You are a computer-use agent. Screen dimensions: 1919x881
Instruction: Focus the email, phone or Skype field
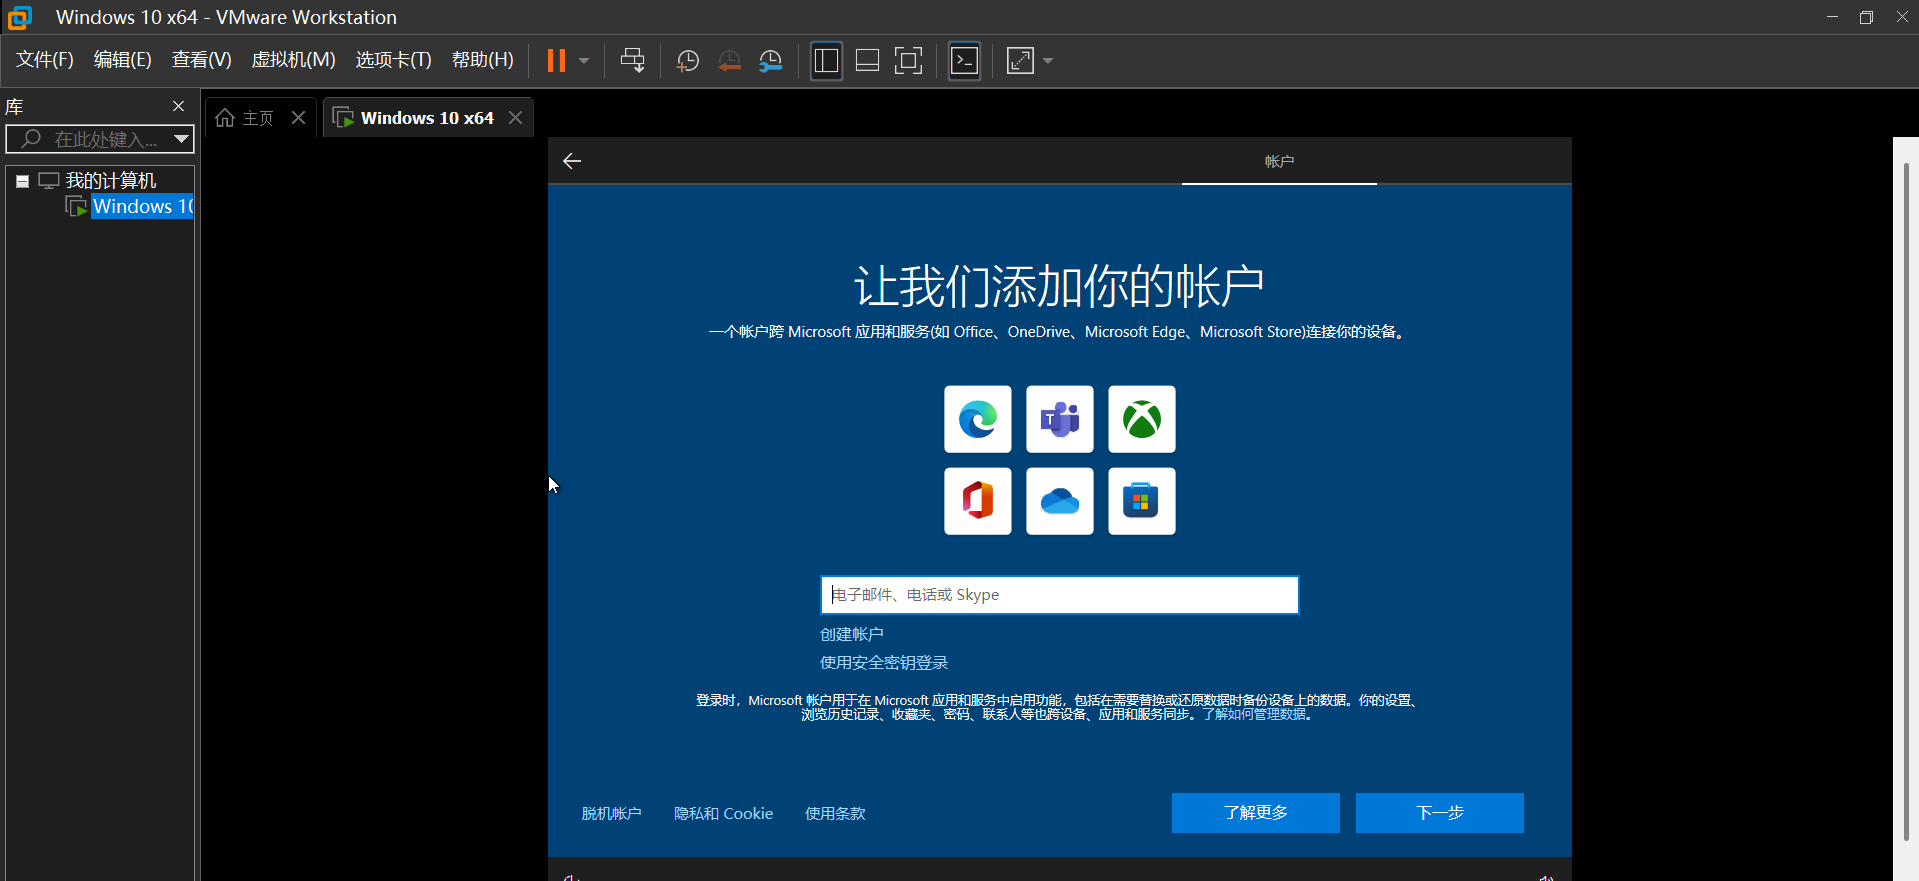(x=1060, y=595)
